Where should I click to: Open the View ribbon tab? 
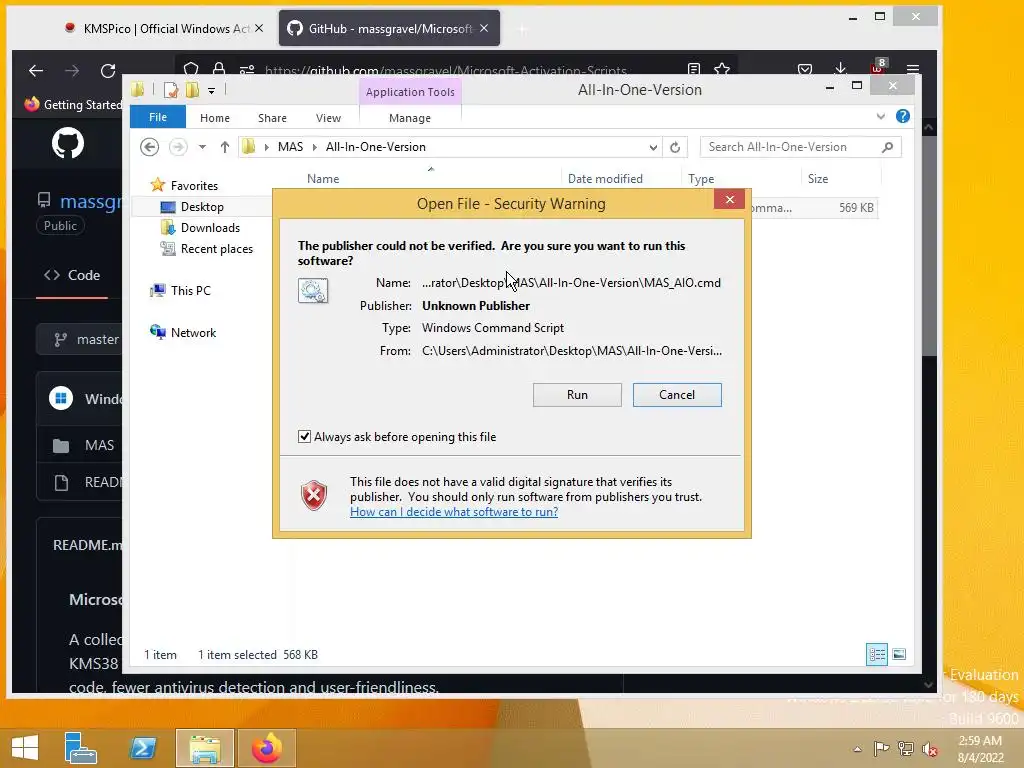point(328,118)
